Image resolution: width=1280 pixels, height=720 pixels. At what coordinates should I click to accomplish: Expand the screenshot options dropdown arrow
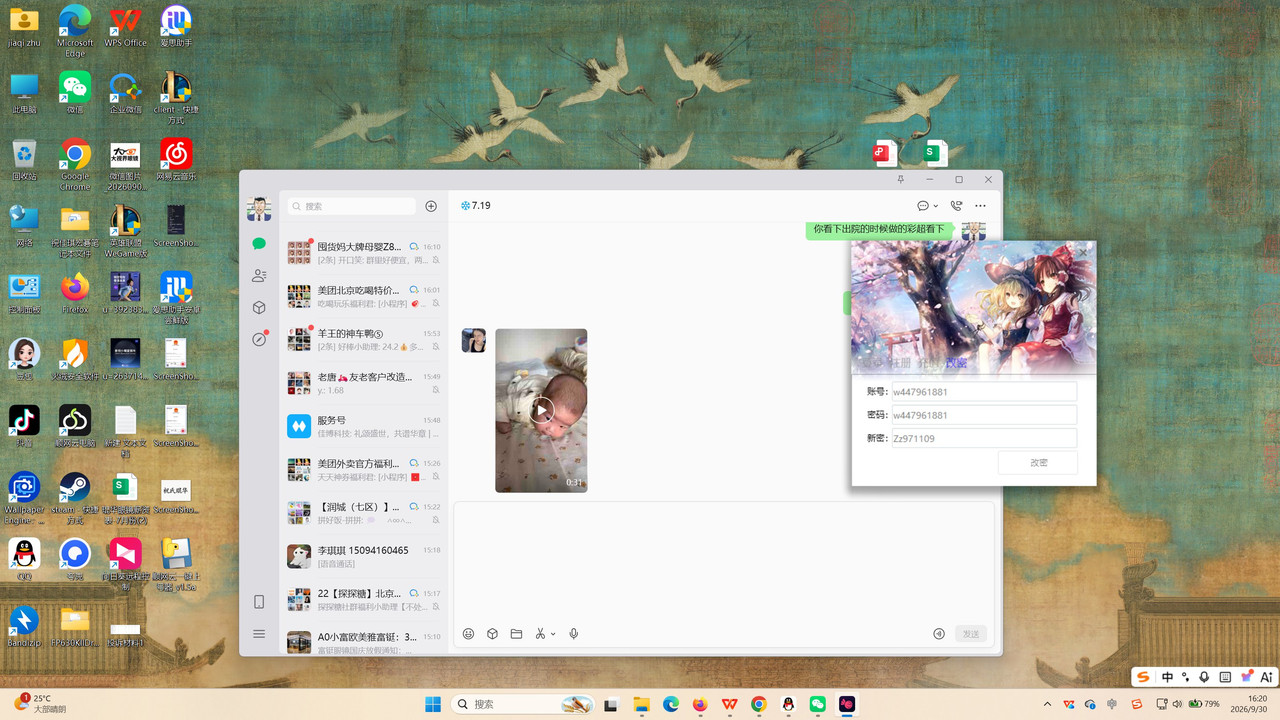pyautogui.click(x=553, y=634)
